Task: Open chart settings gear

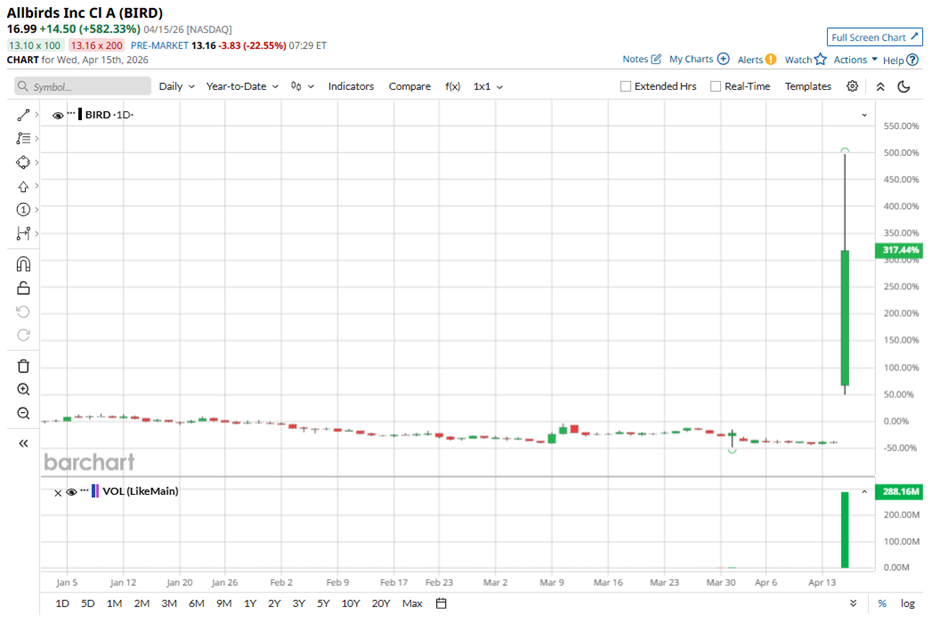Action: click(852, 86)
